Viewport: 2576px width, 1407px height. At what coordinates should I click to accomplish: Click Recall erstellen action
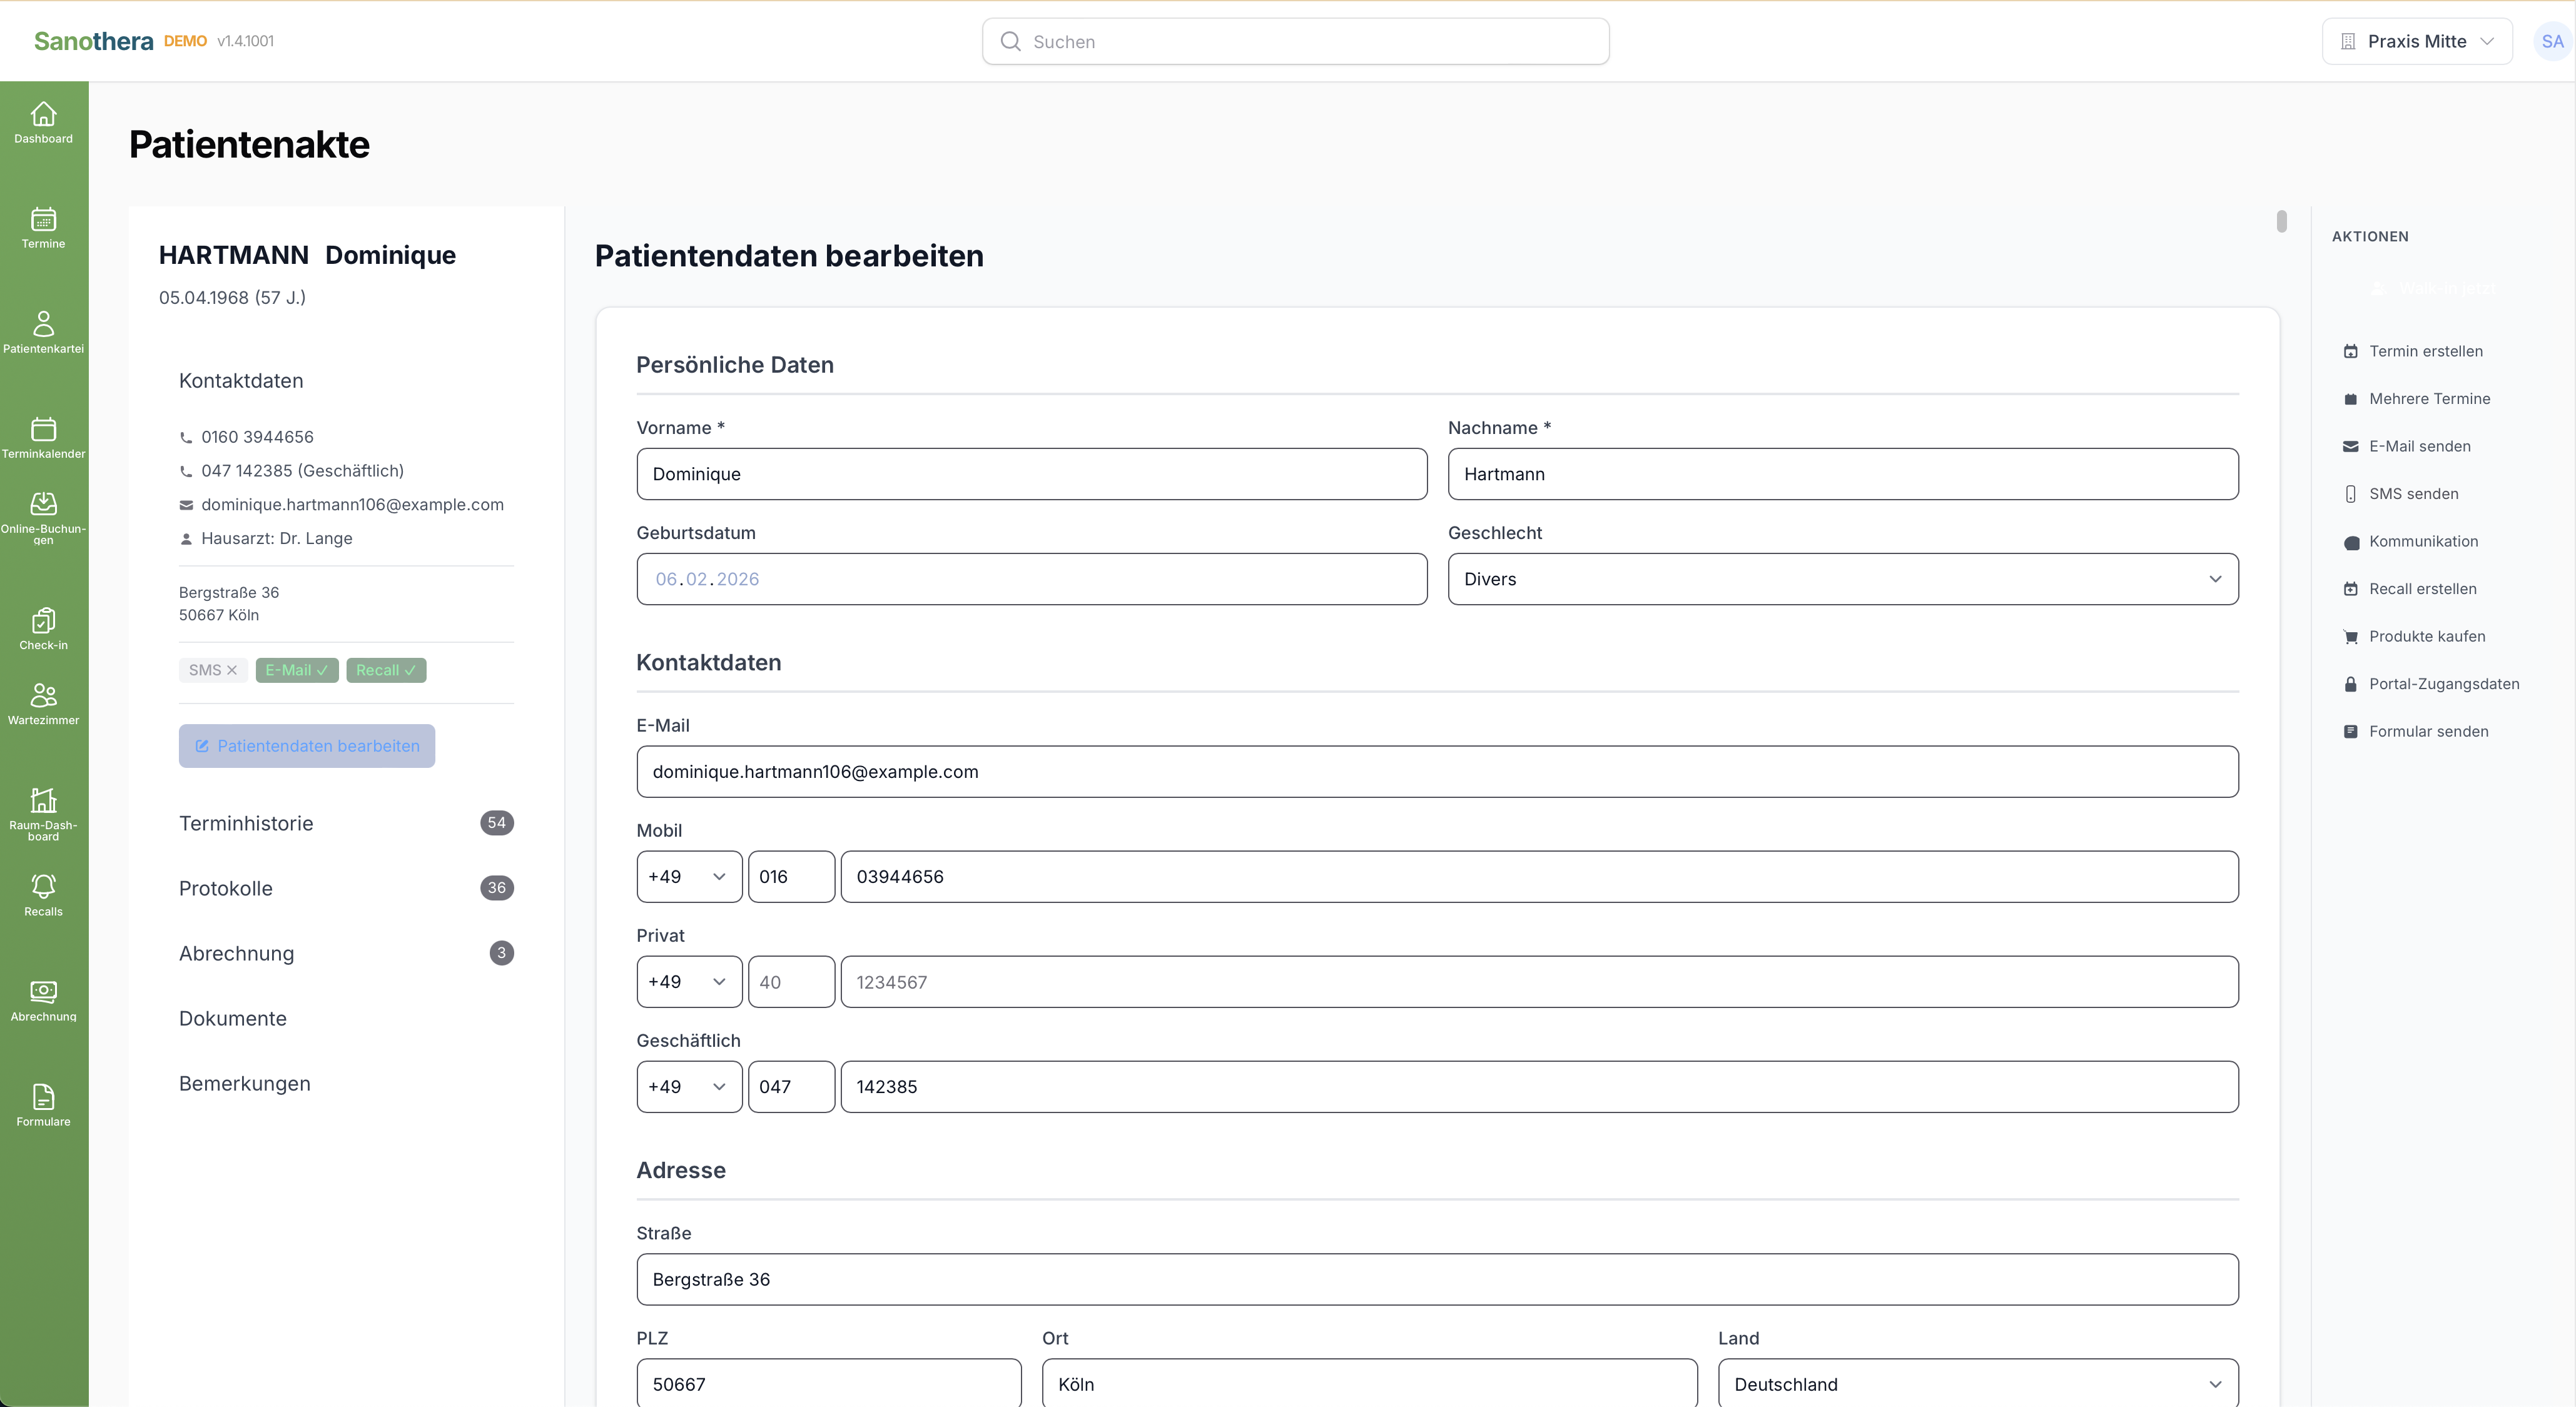(x=2410, y=588)
